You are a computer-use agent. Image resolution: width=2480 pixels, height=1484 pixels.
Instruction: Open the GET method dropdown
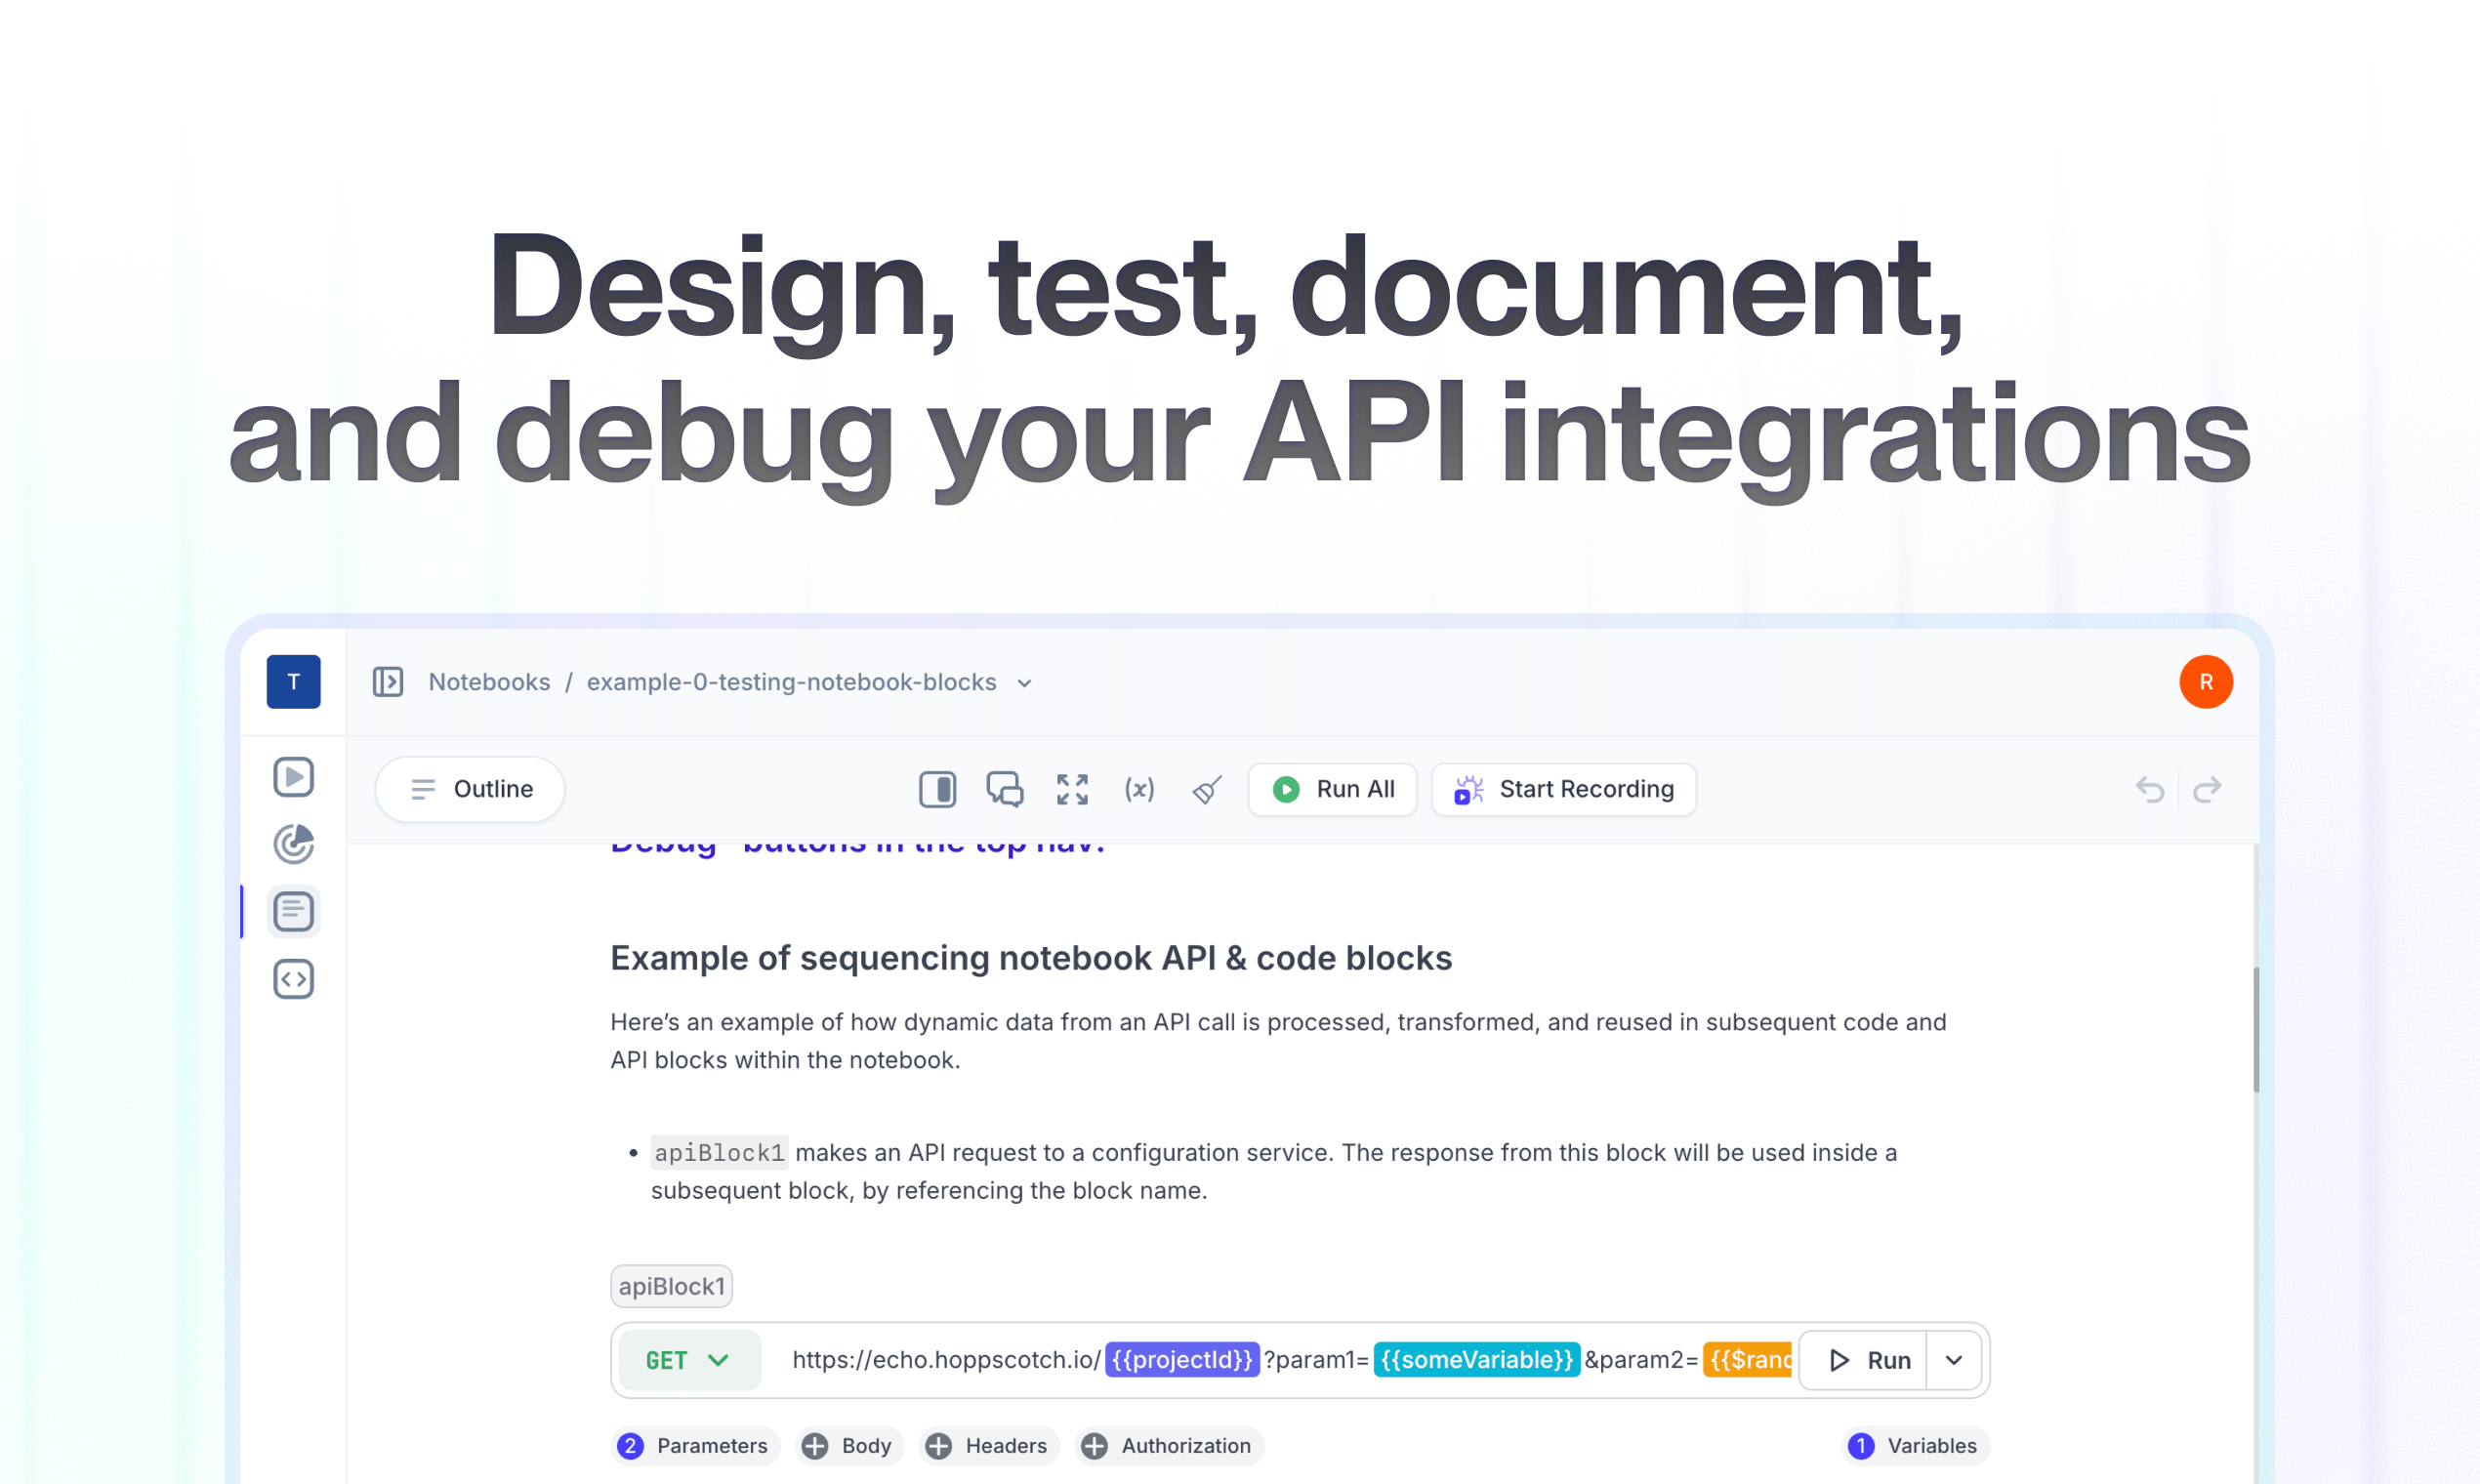pyautogui.click(x=689, y=1360)
